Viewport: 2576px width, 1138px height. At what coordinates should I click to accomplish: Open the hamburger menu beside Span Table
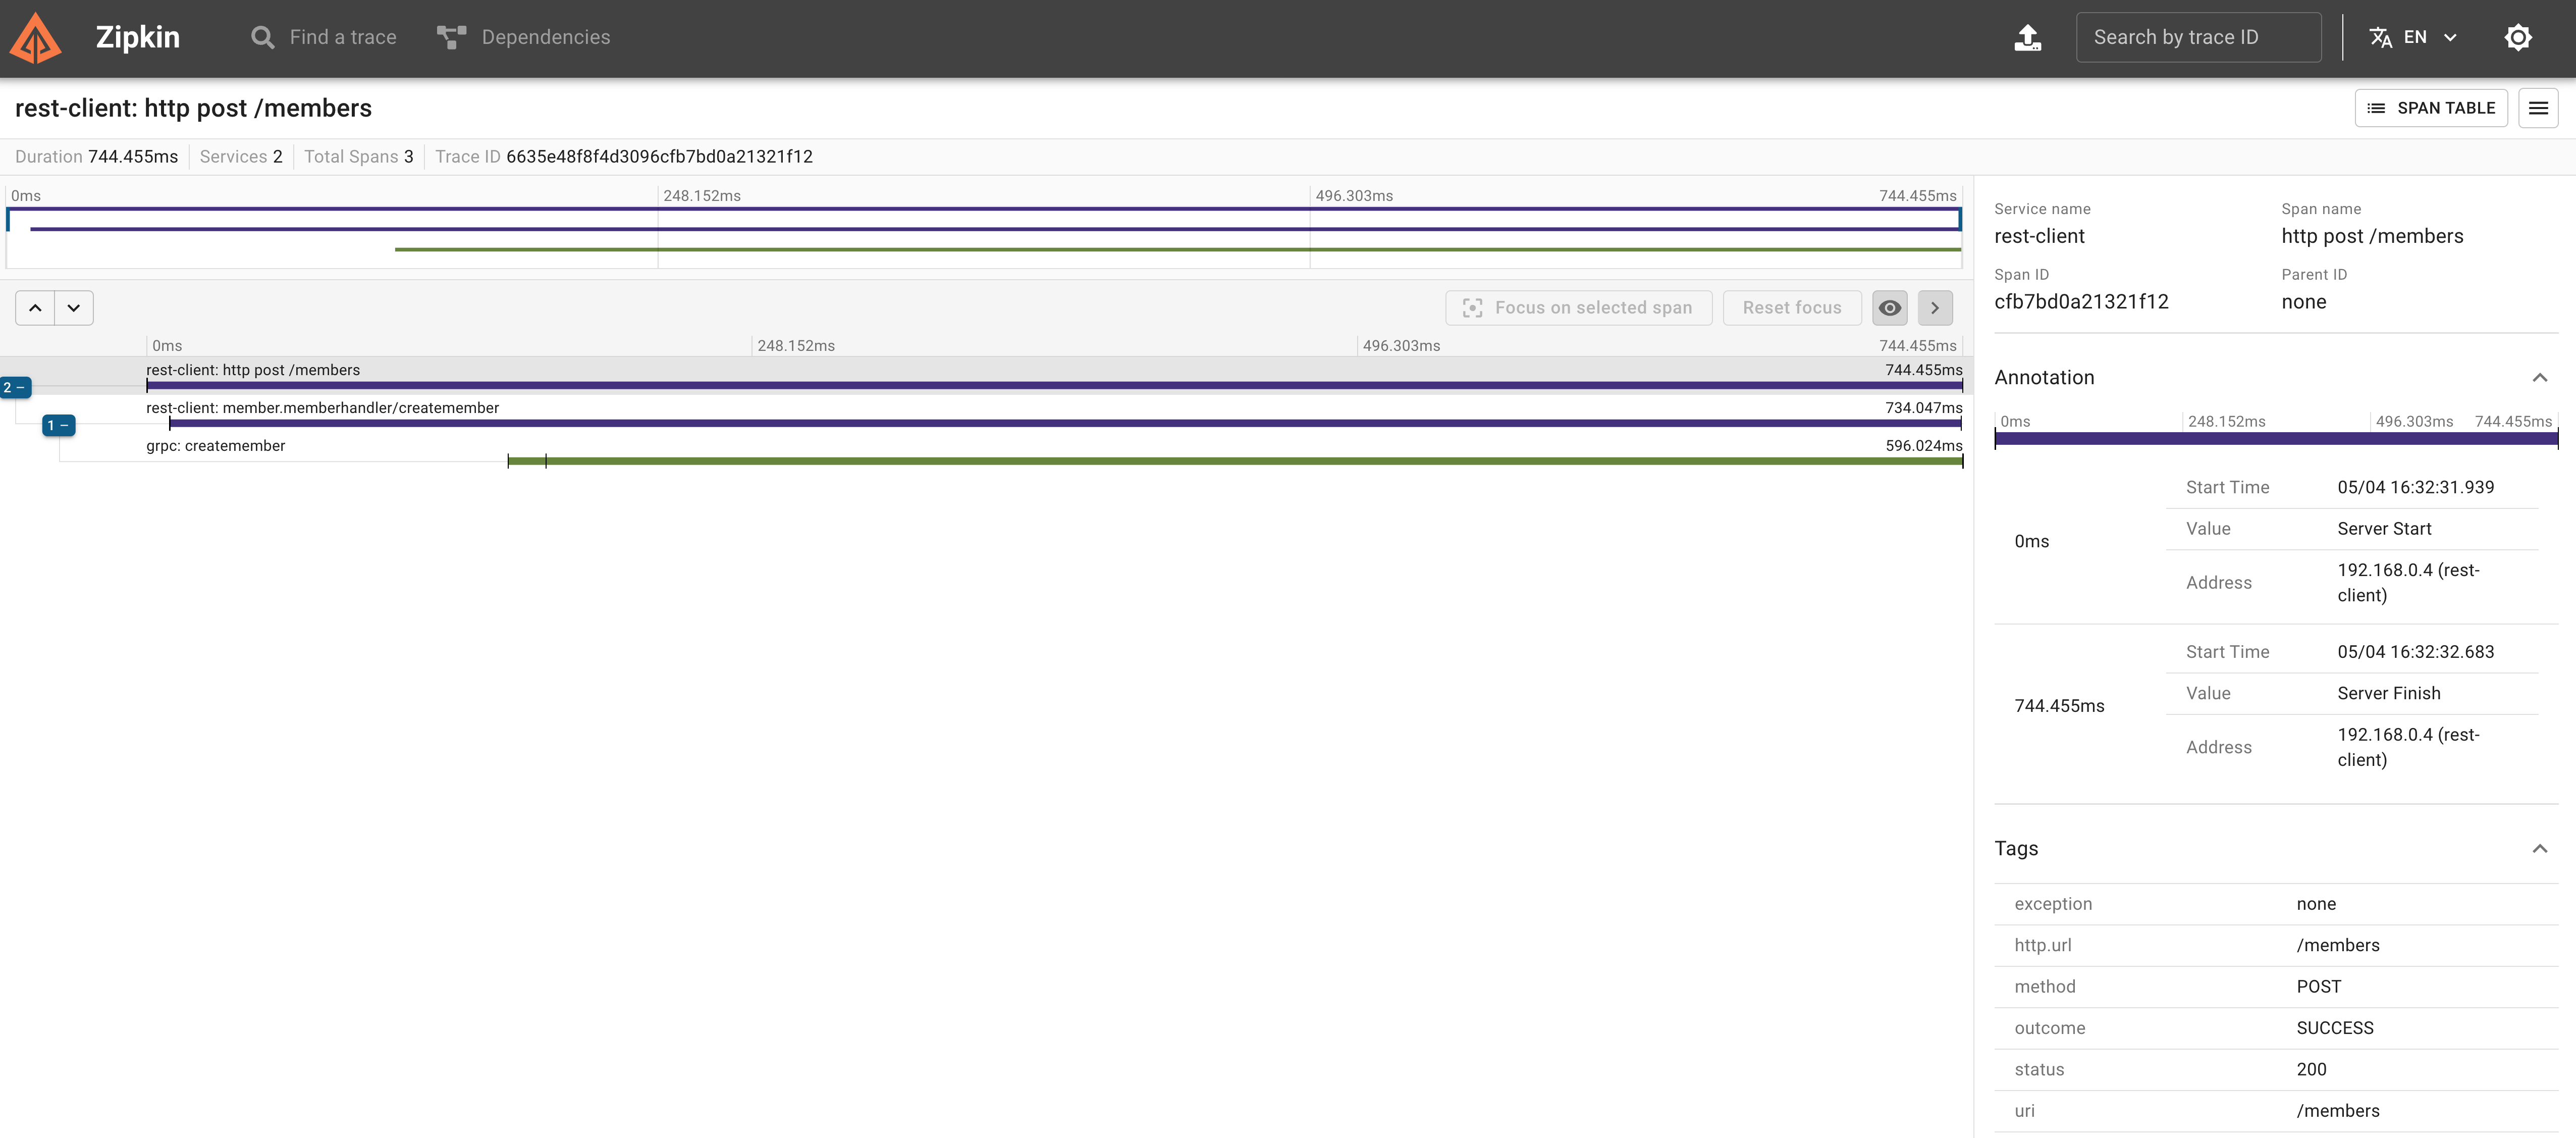click(x=2537, y=108)
